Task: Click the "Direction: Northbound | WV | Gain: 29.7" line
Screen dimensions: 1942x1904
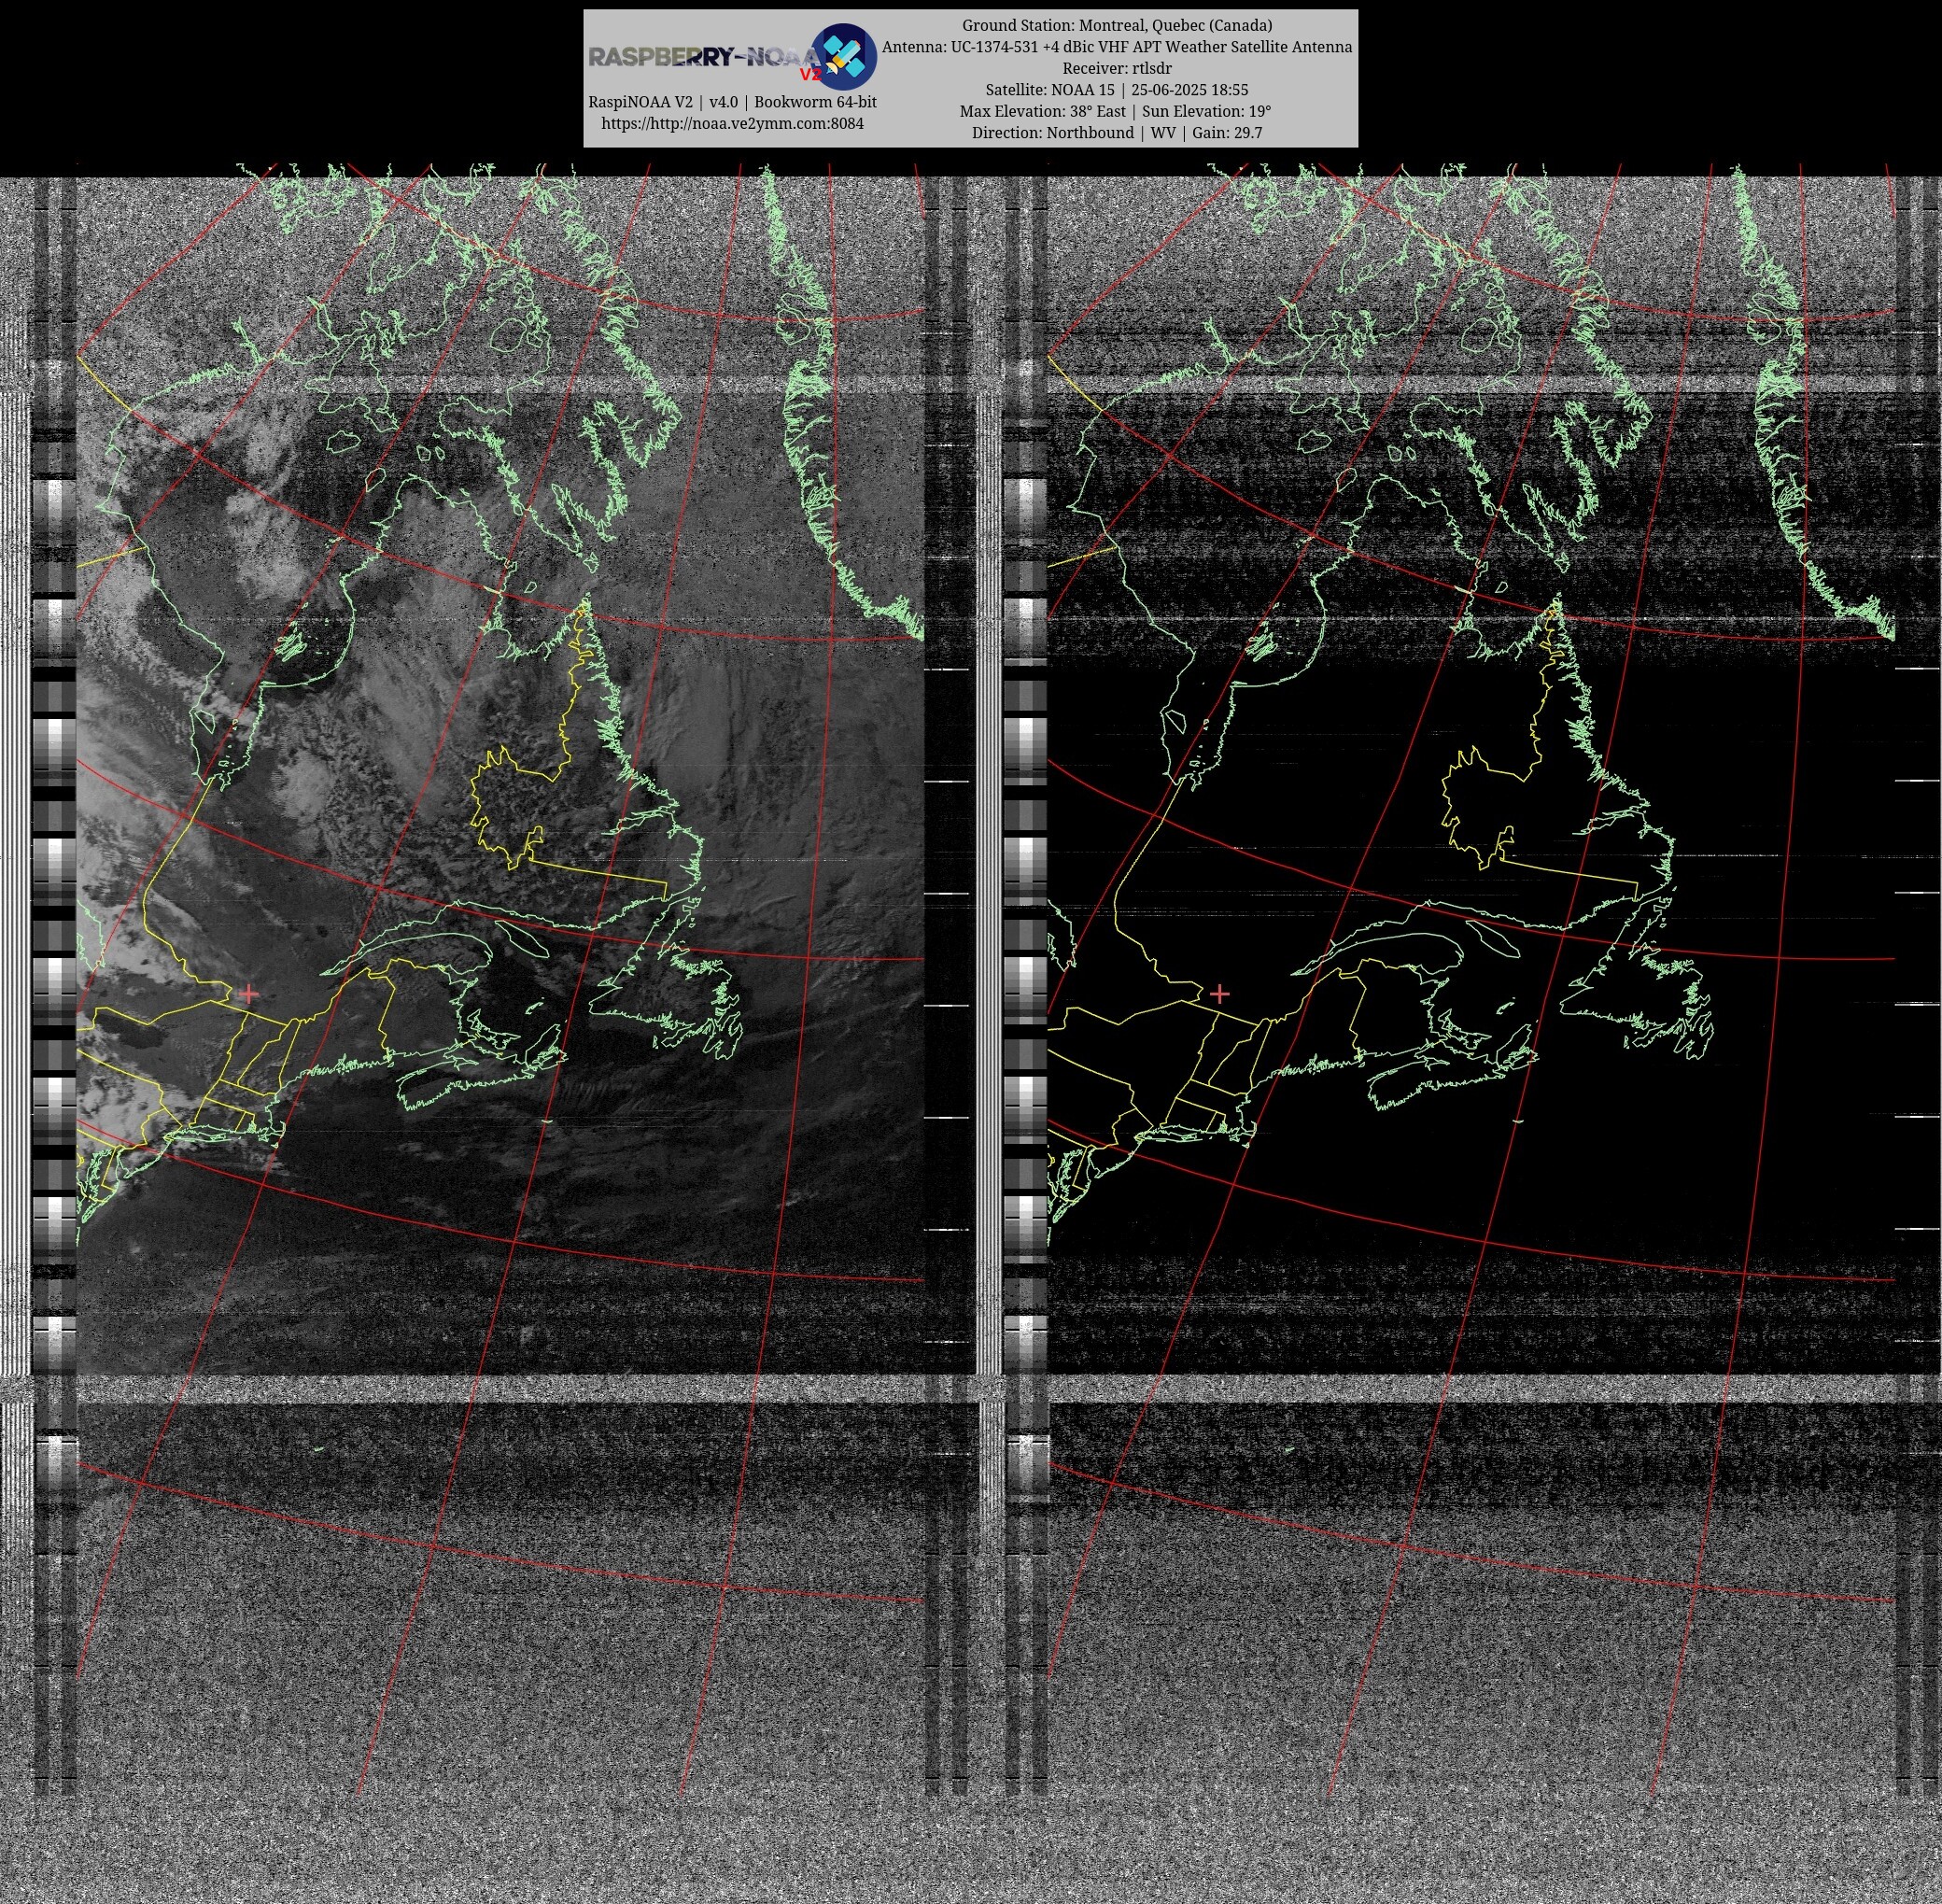Action: pyautogui.click(x=1117, y=133)
